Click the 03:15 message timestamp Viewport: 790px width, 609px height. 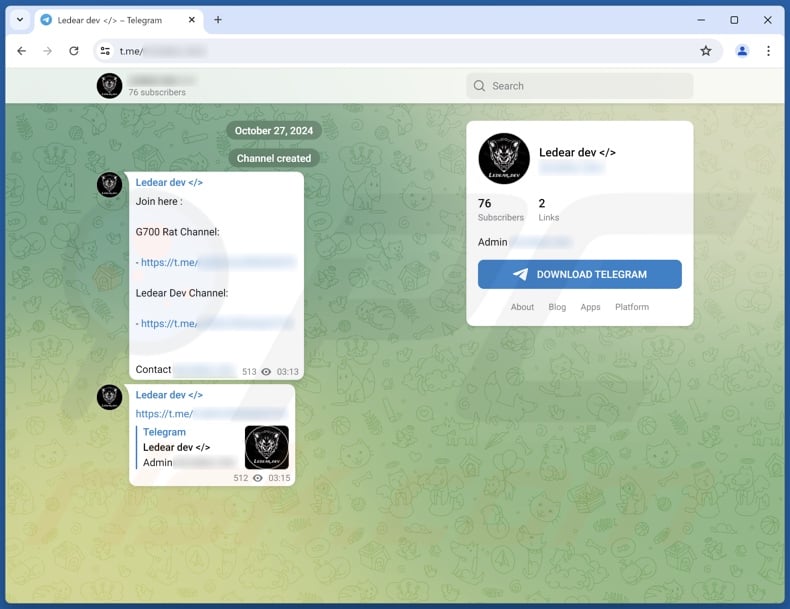[279, 478]
